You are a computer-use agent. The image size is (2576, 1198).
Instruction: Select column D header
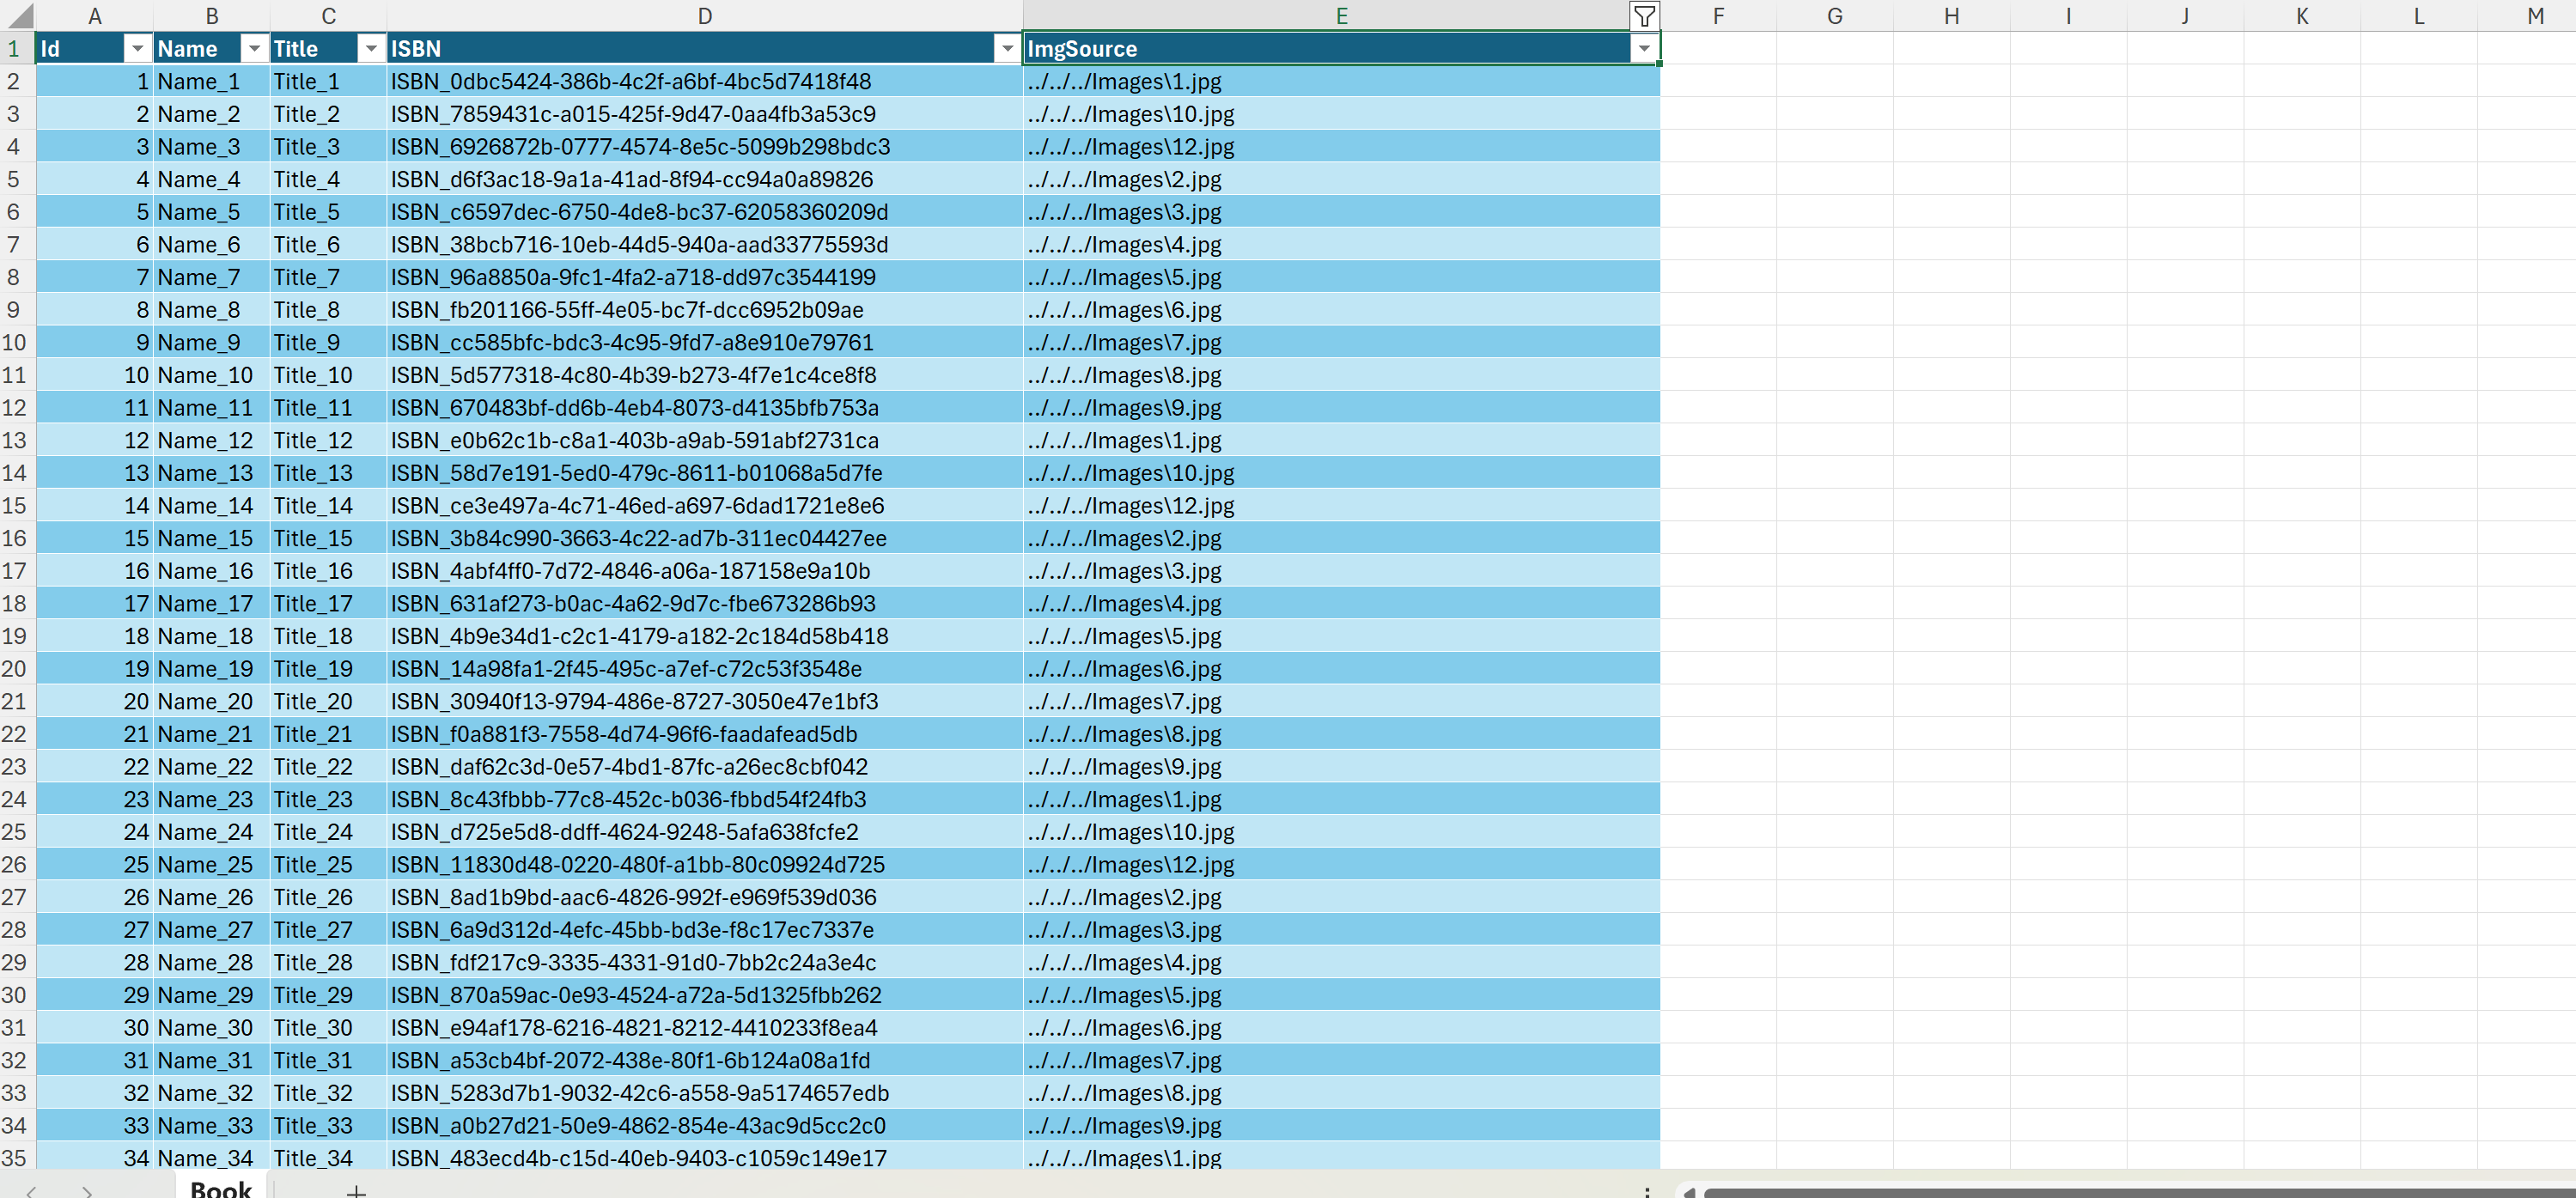pos(704,16)
